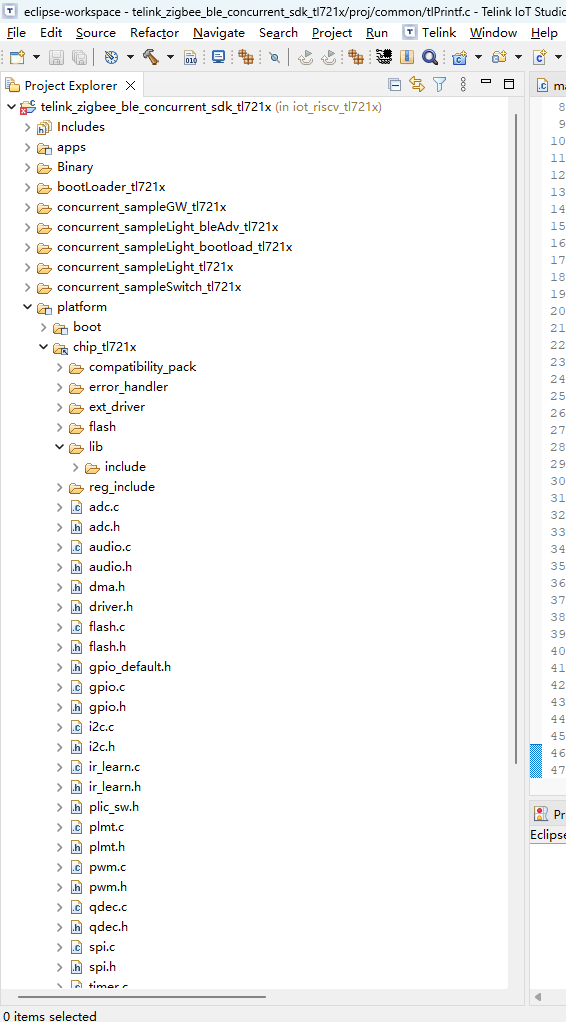566x1022 pixels.
Task: Collapse the platform folder
Action: click(27, 307)
